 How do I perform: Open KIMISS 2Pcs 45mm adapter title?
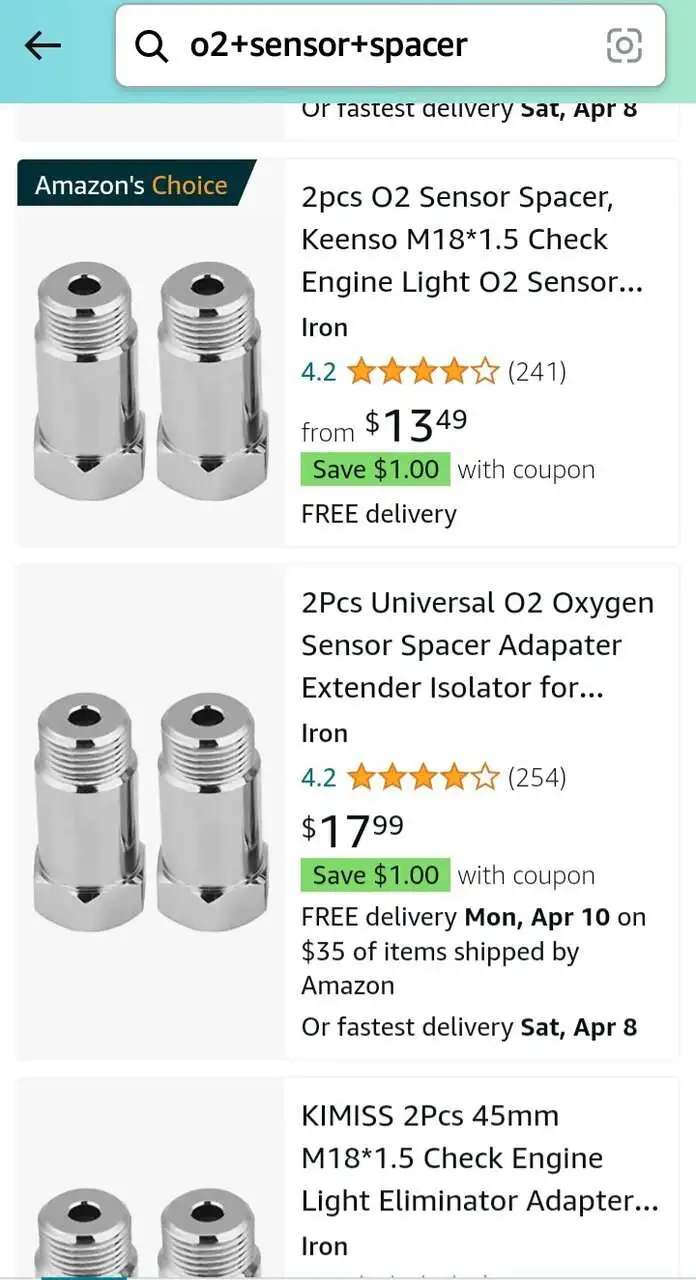[x=479, y=1158]
